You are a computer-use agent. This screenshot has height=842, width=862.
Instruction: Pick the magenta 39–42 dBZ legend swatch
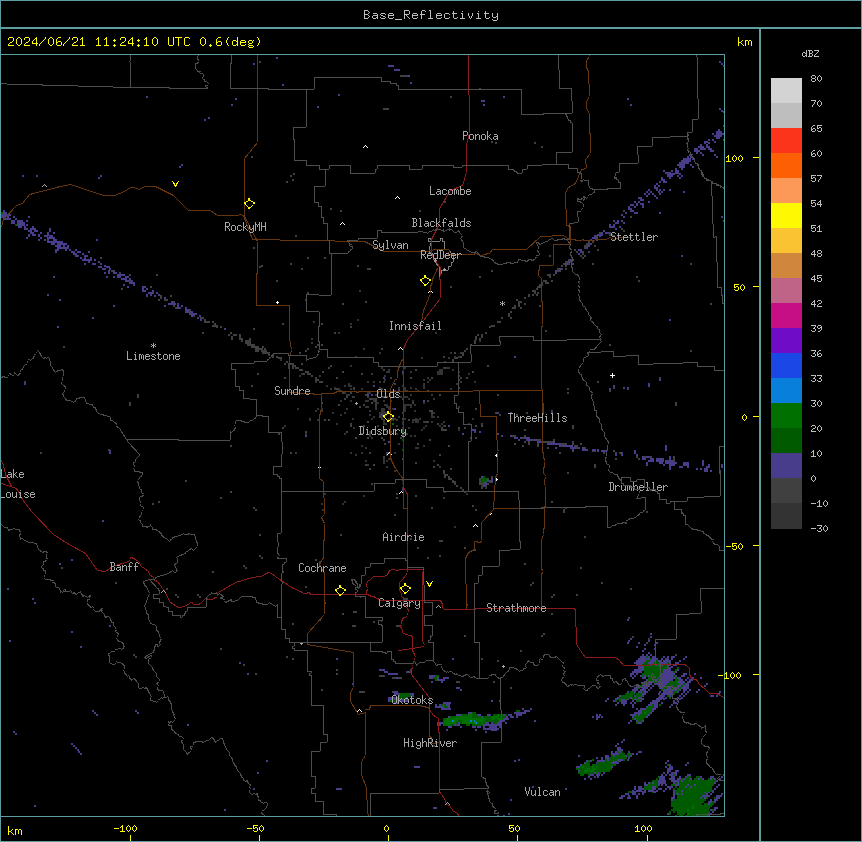point(786,315)
